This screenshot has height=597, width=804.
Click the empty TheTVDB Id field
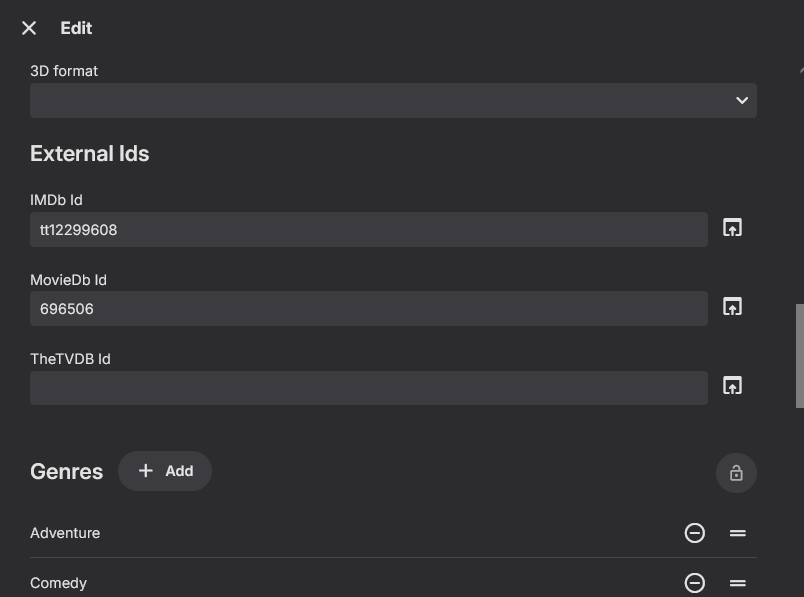(x=368, y=388)
